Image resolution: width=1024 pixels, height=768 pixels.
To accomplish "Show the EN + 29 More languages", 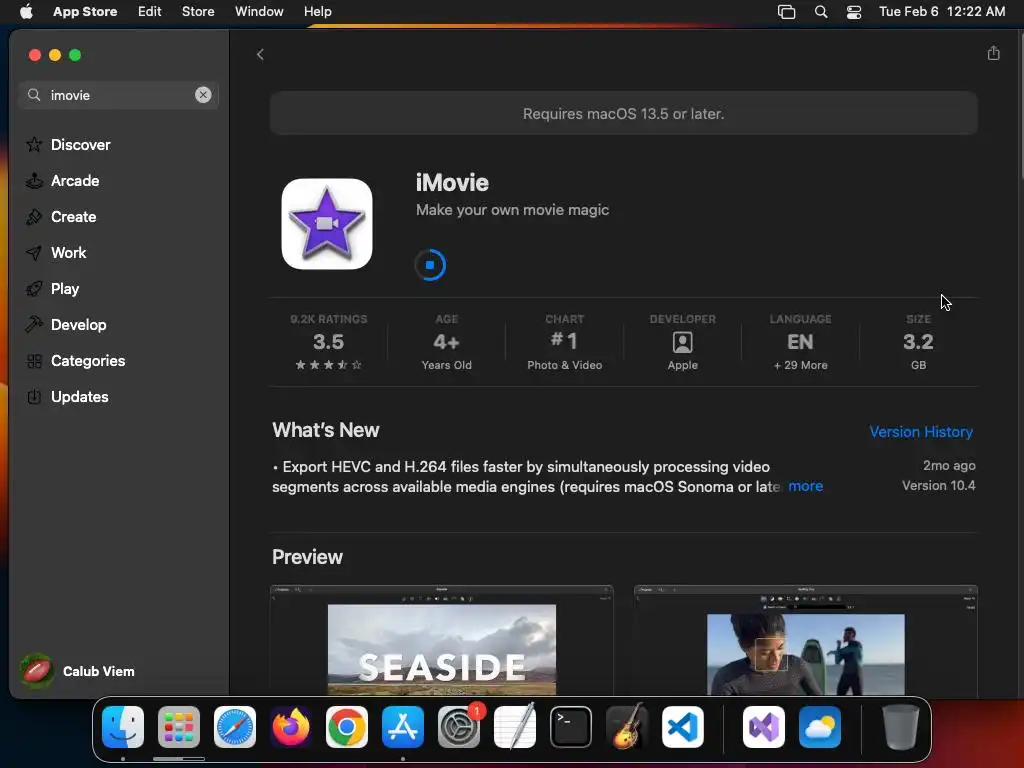I will coord(800,342).
